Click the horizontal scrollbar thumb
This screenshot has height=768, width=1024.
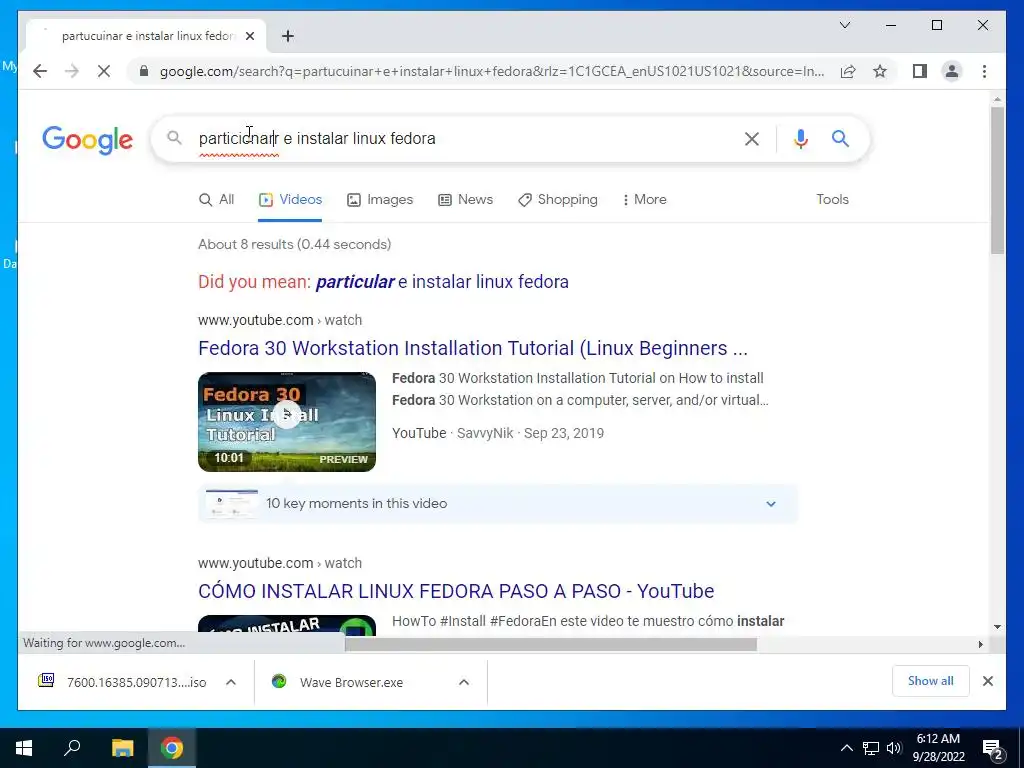click(551, 644)
